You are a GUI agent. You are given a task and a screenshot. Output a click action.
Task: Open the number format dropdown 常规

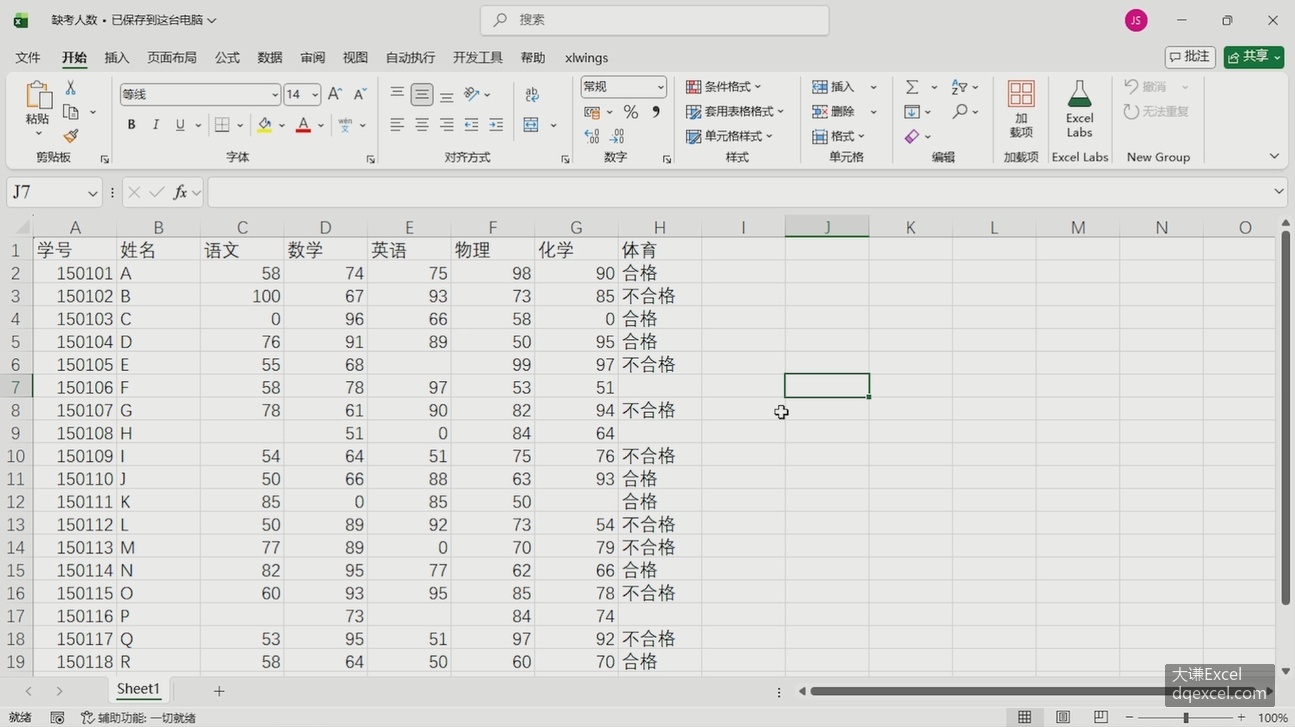pos(660,87)
